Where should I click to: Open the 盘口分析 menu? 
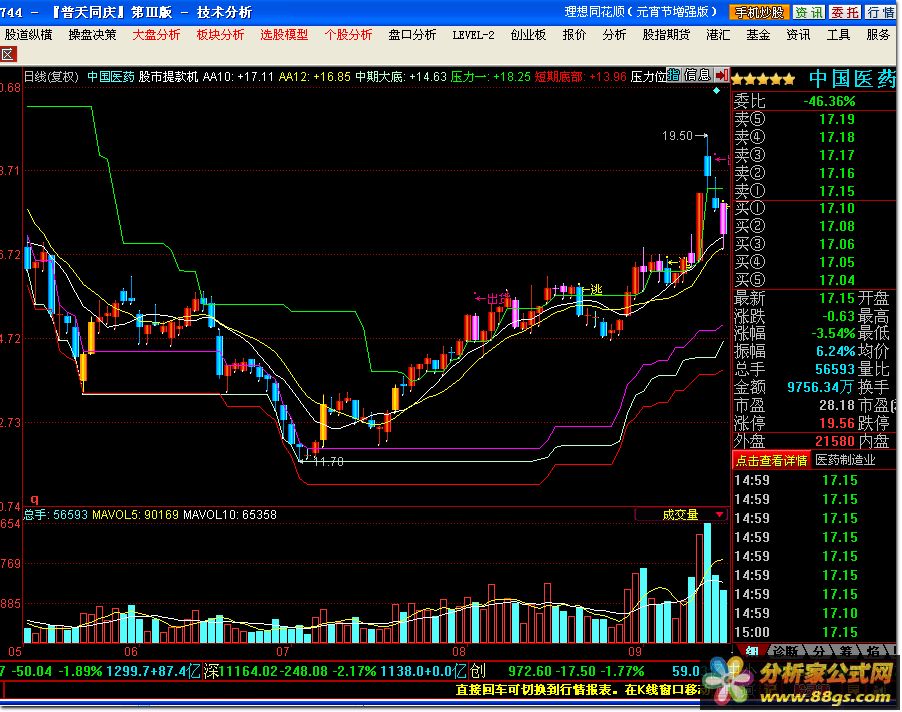[412, 35]
